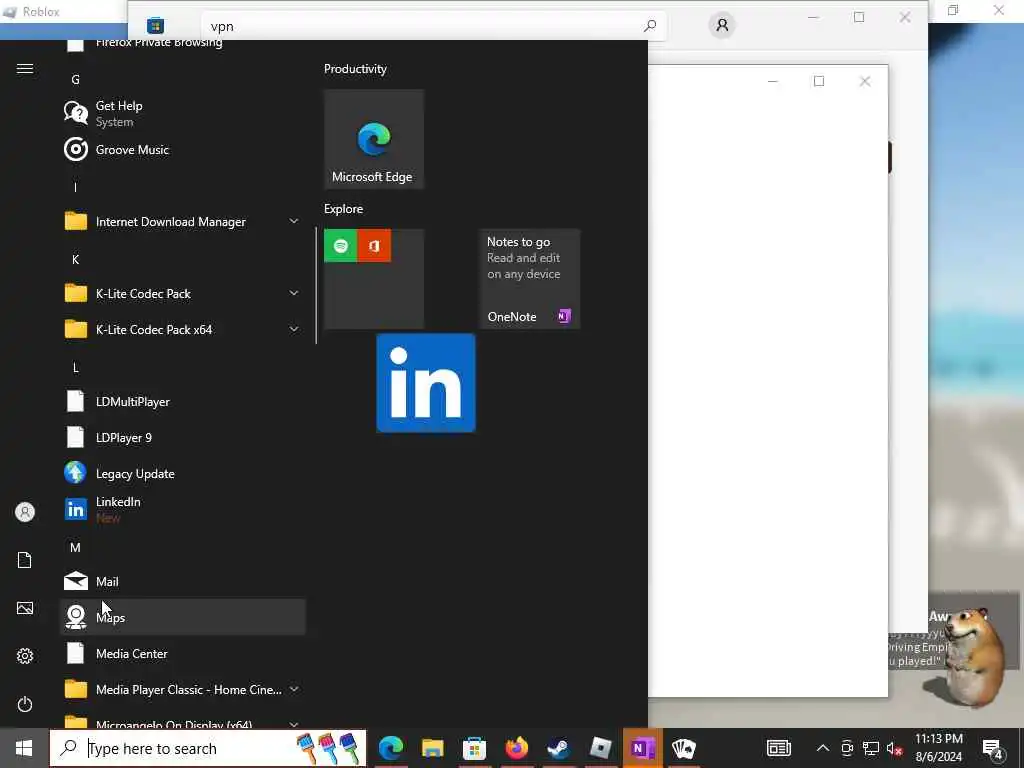Launch LDPlayer 9
The width and height of the screenshot is (1024, 768).
pos(183,437)
